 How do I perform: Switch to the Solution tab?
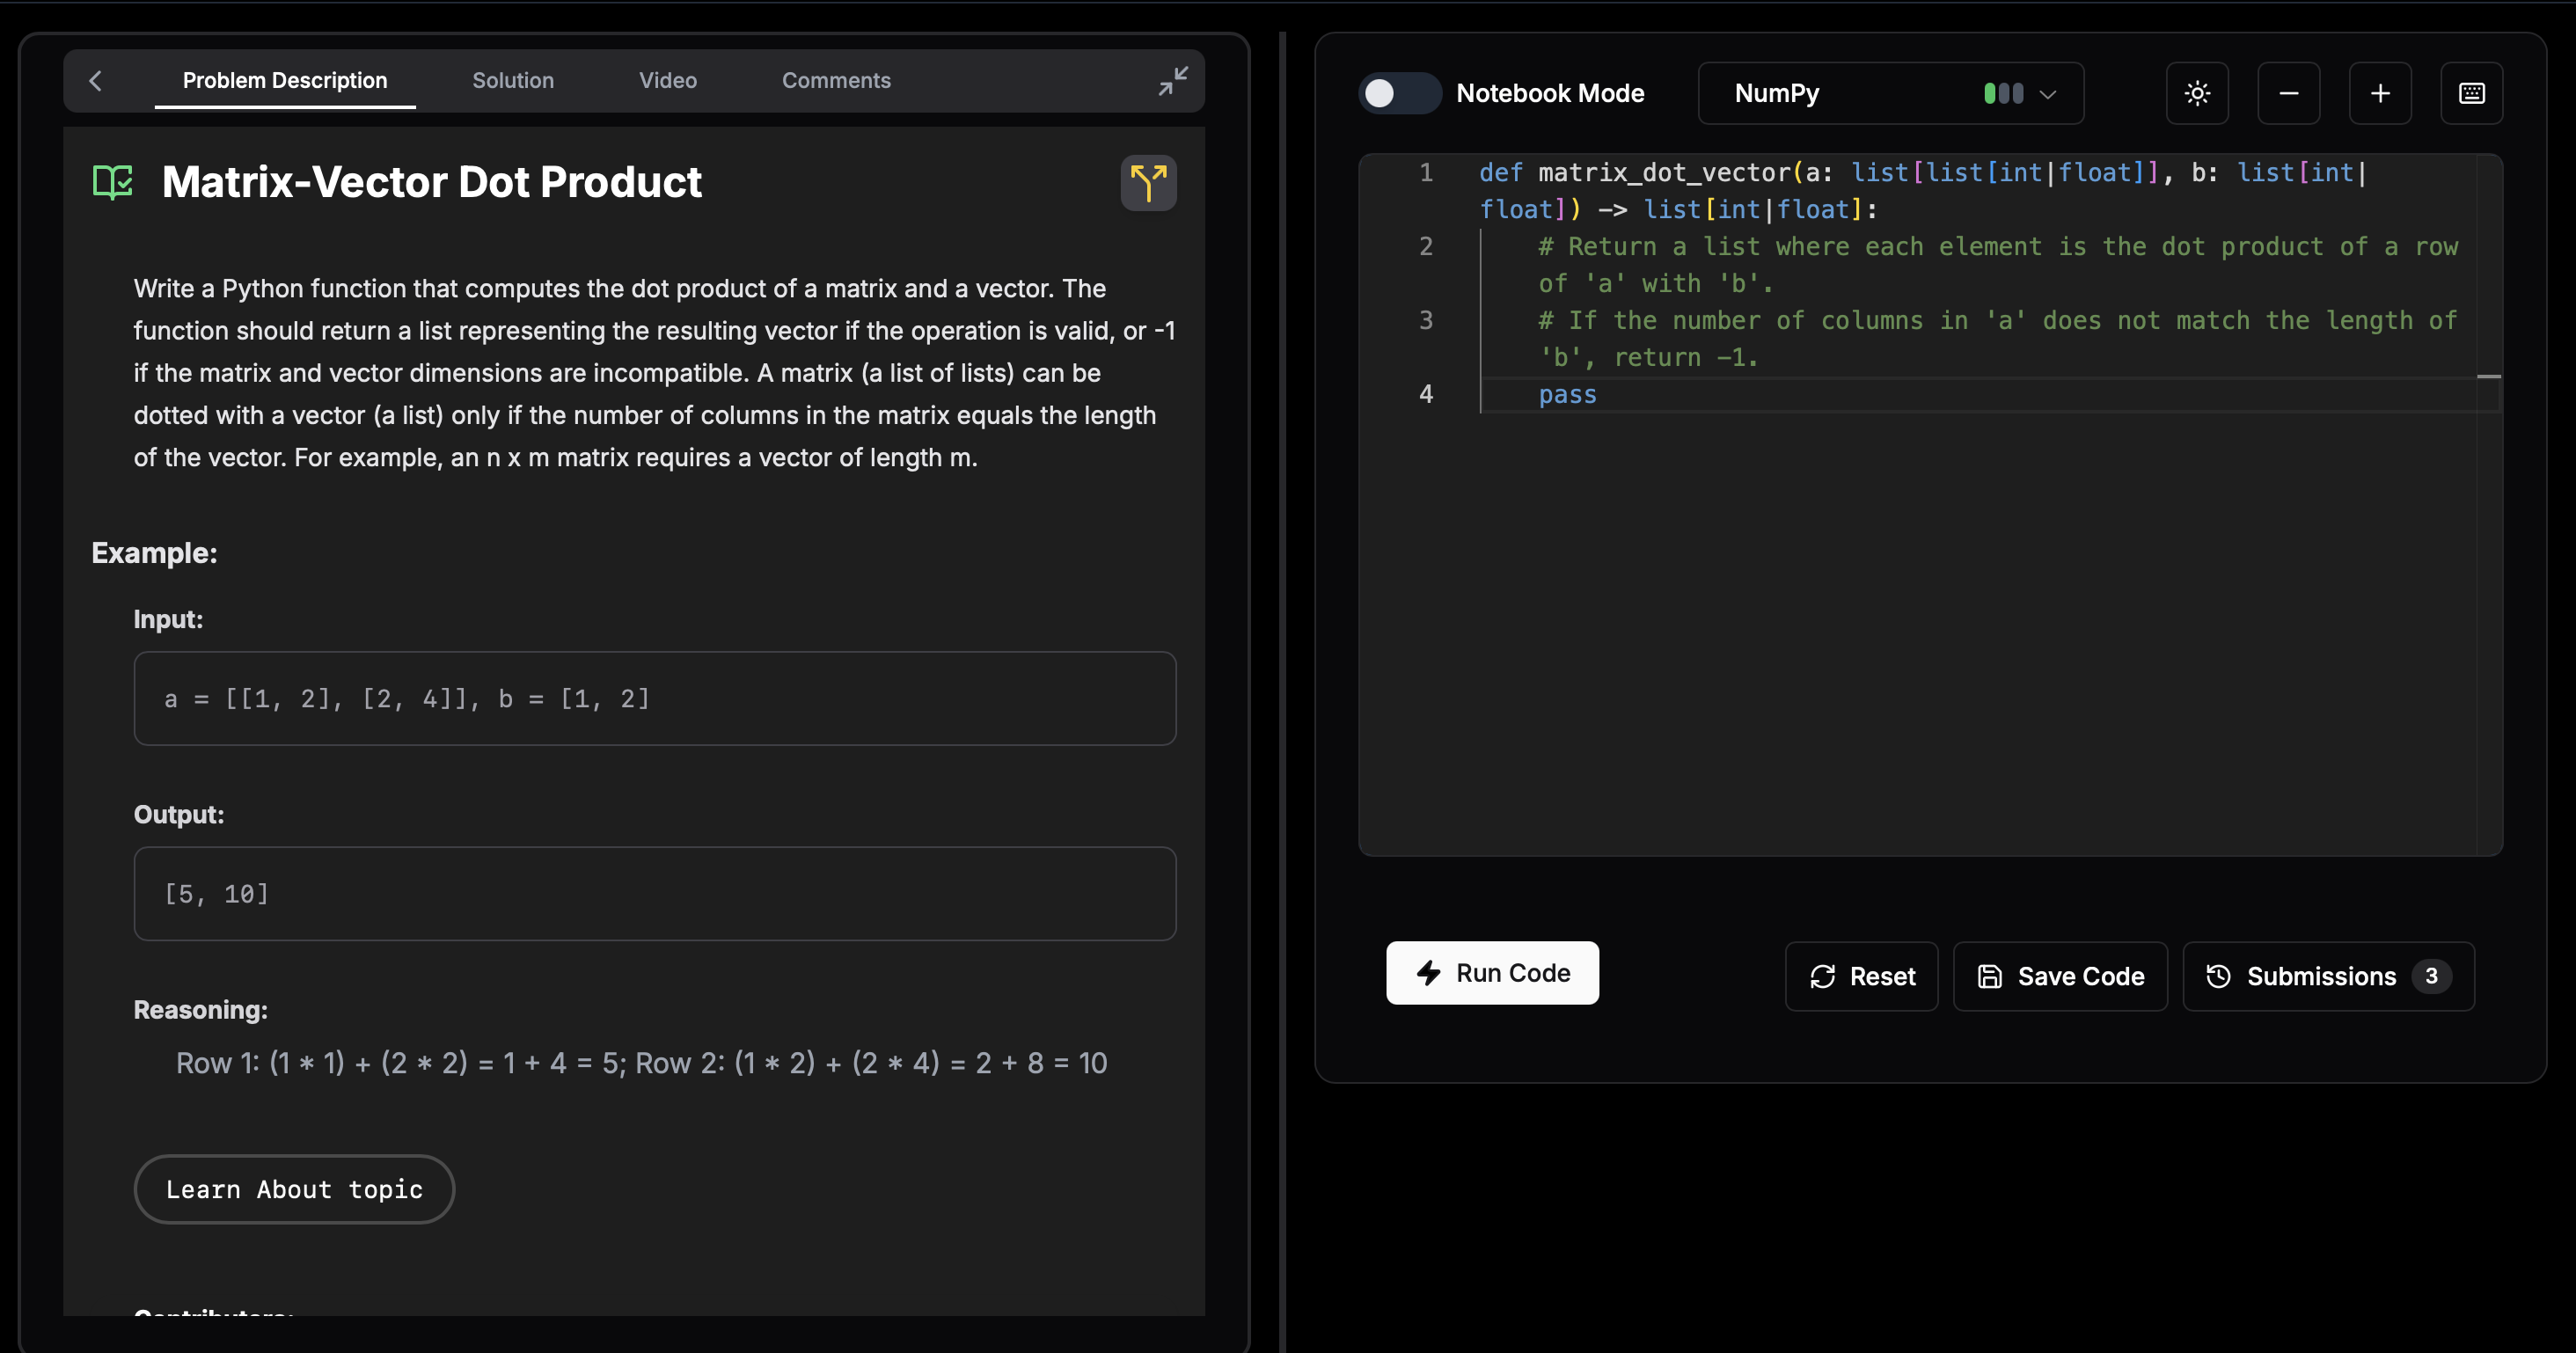pos(513,81)
